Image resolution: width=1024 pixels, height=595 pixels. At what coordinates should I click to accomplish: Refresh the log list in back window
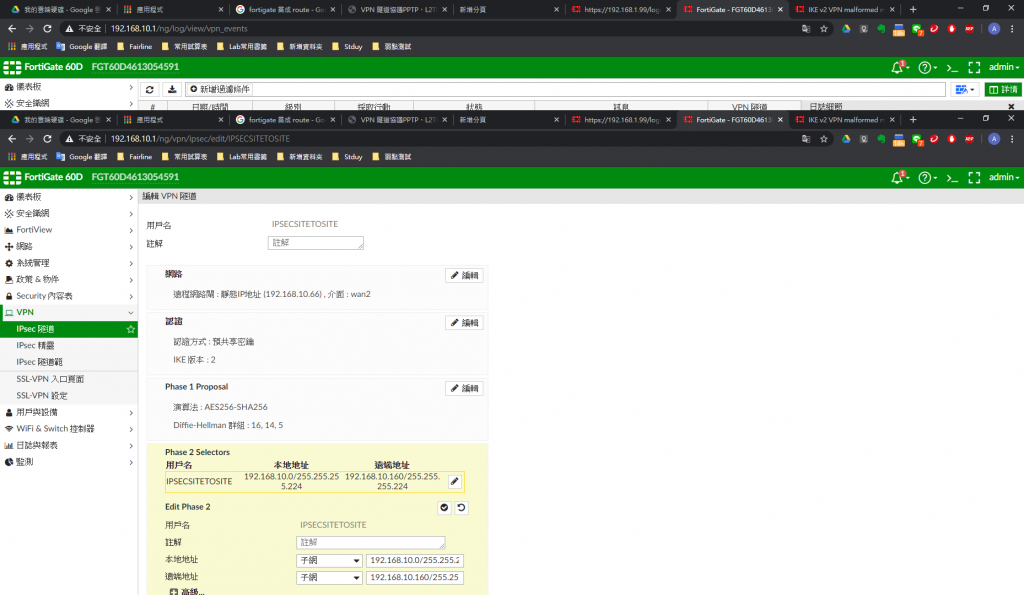[150, 89]
